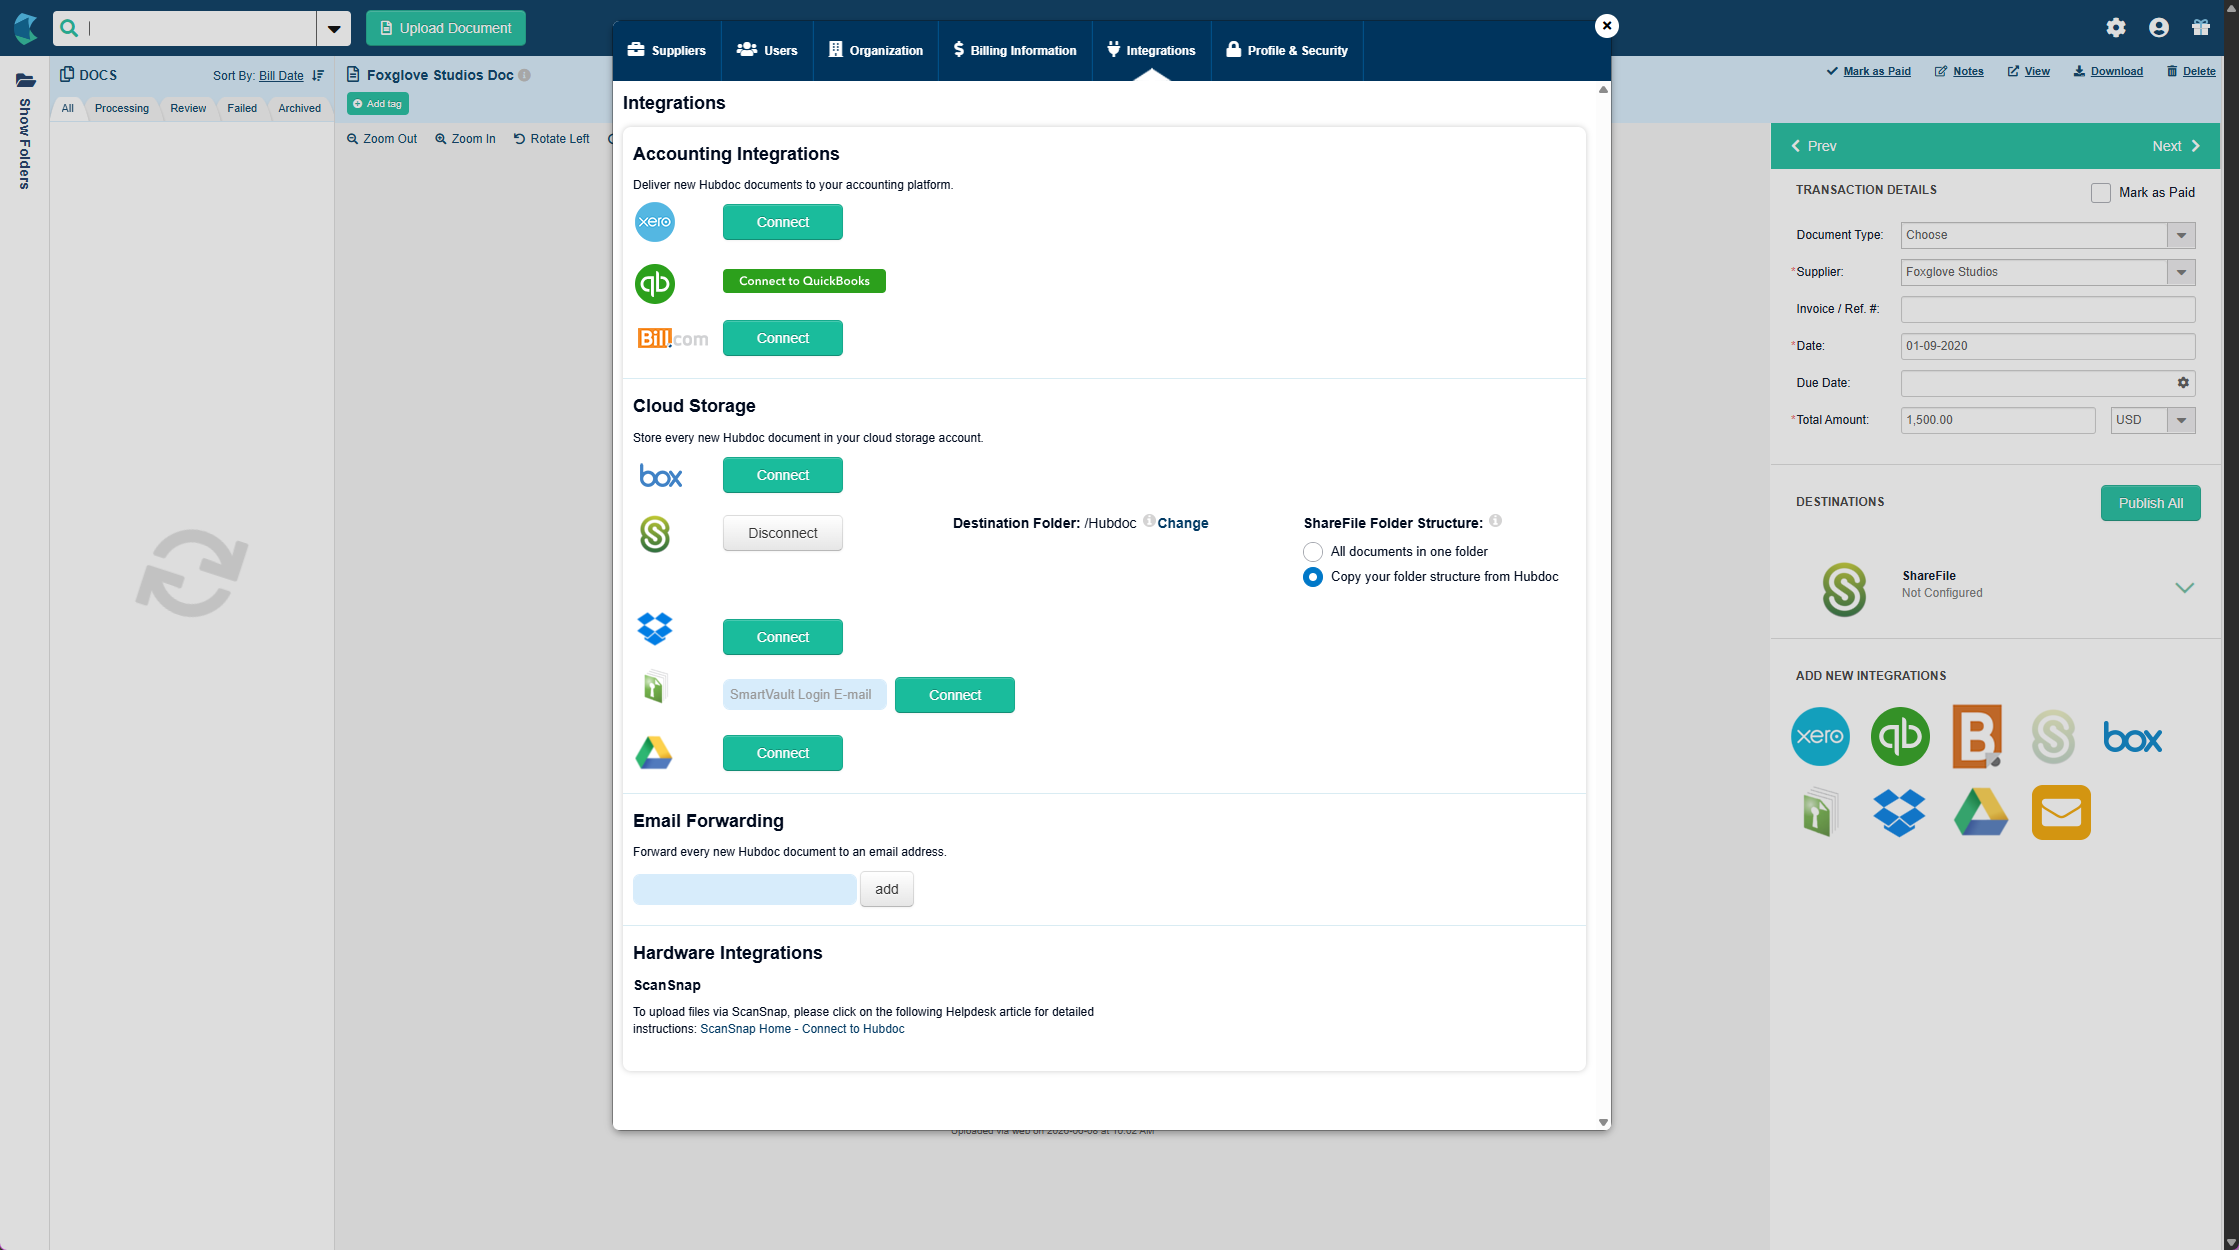Expand the ShareFile destination chevron
2239x1250 pixels.
point(2184,587)
